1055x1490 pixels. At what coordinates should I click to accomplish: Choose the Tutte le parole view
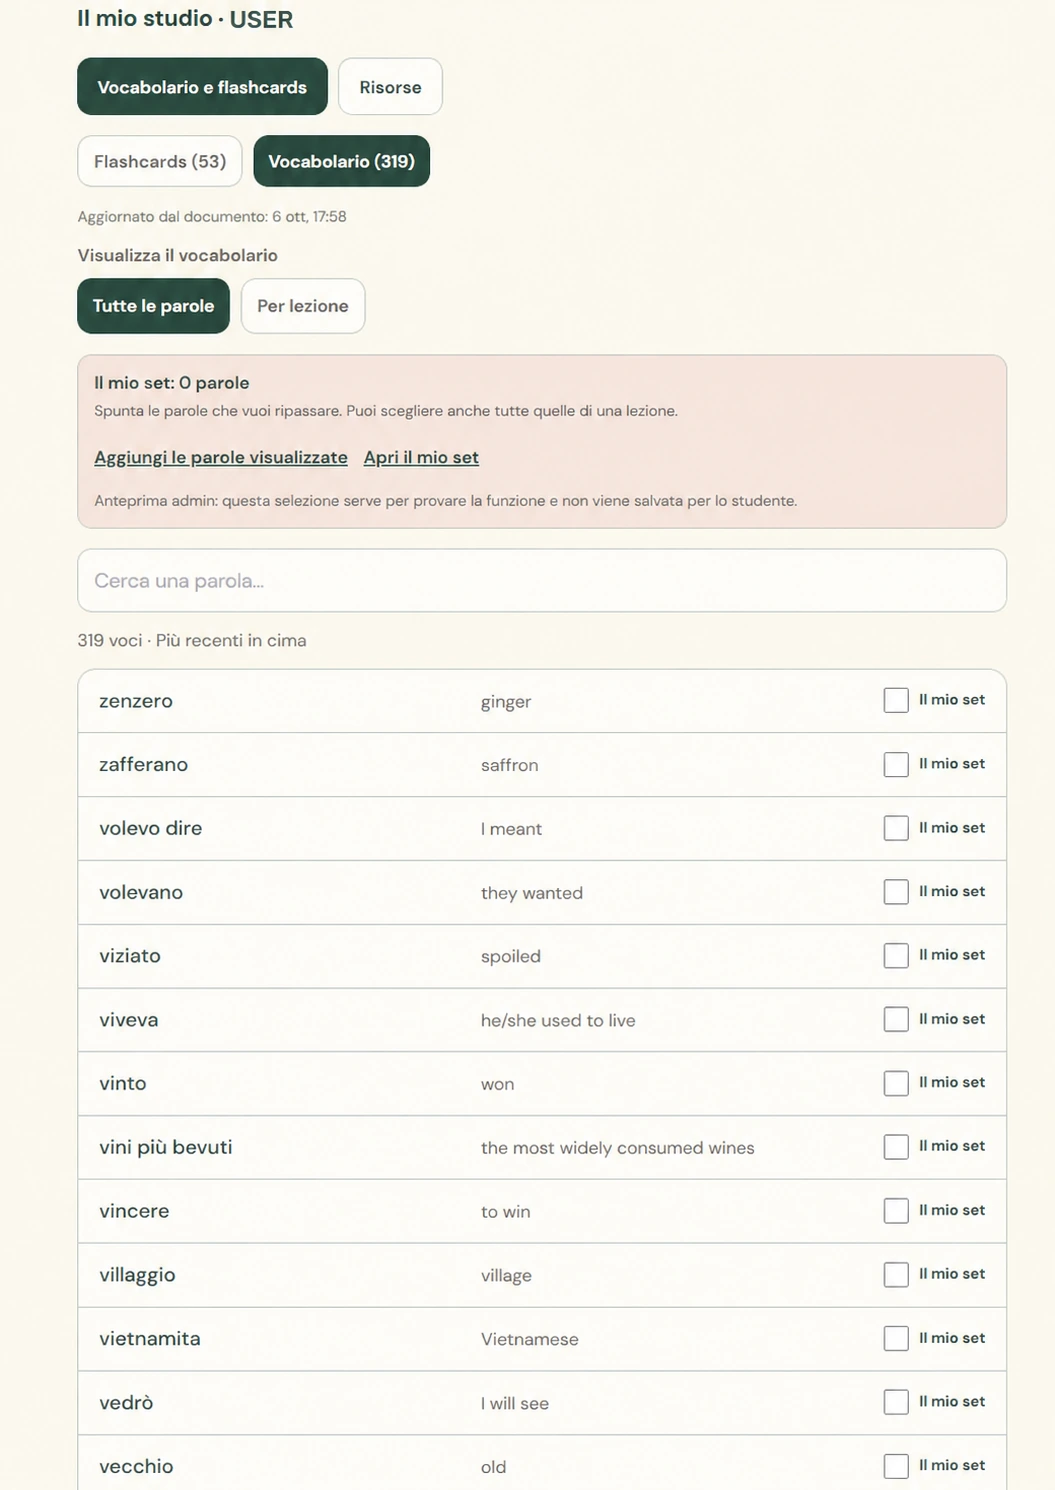(153, 306)
